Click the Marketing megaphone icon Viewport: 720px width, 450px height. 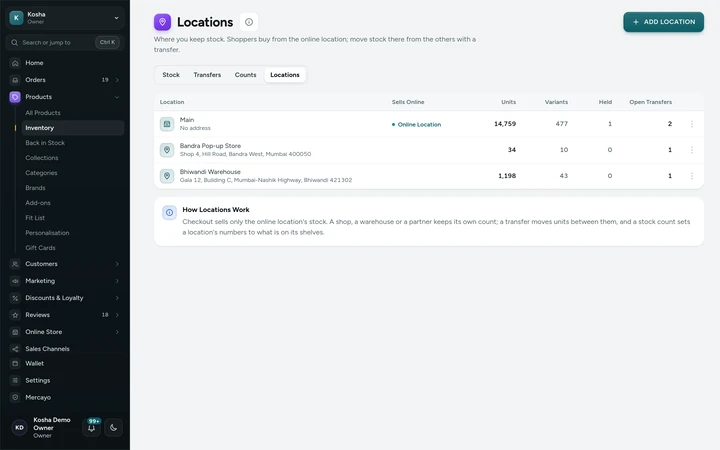click(15, 281)
